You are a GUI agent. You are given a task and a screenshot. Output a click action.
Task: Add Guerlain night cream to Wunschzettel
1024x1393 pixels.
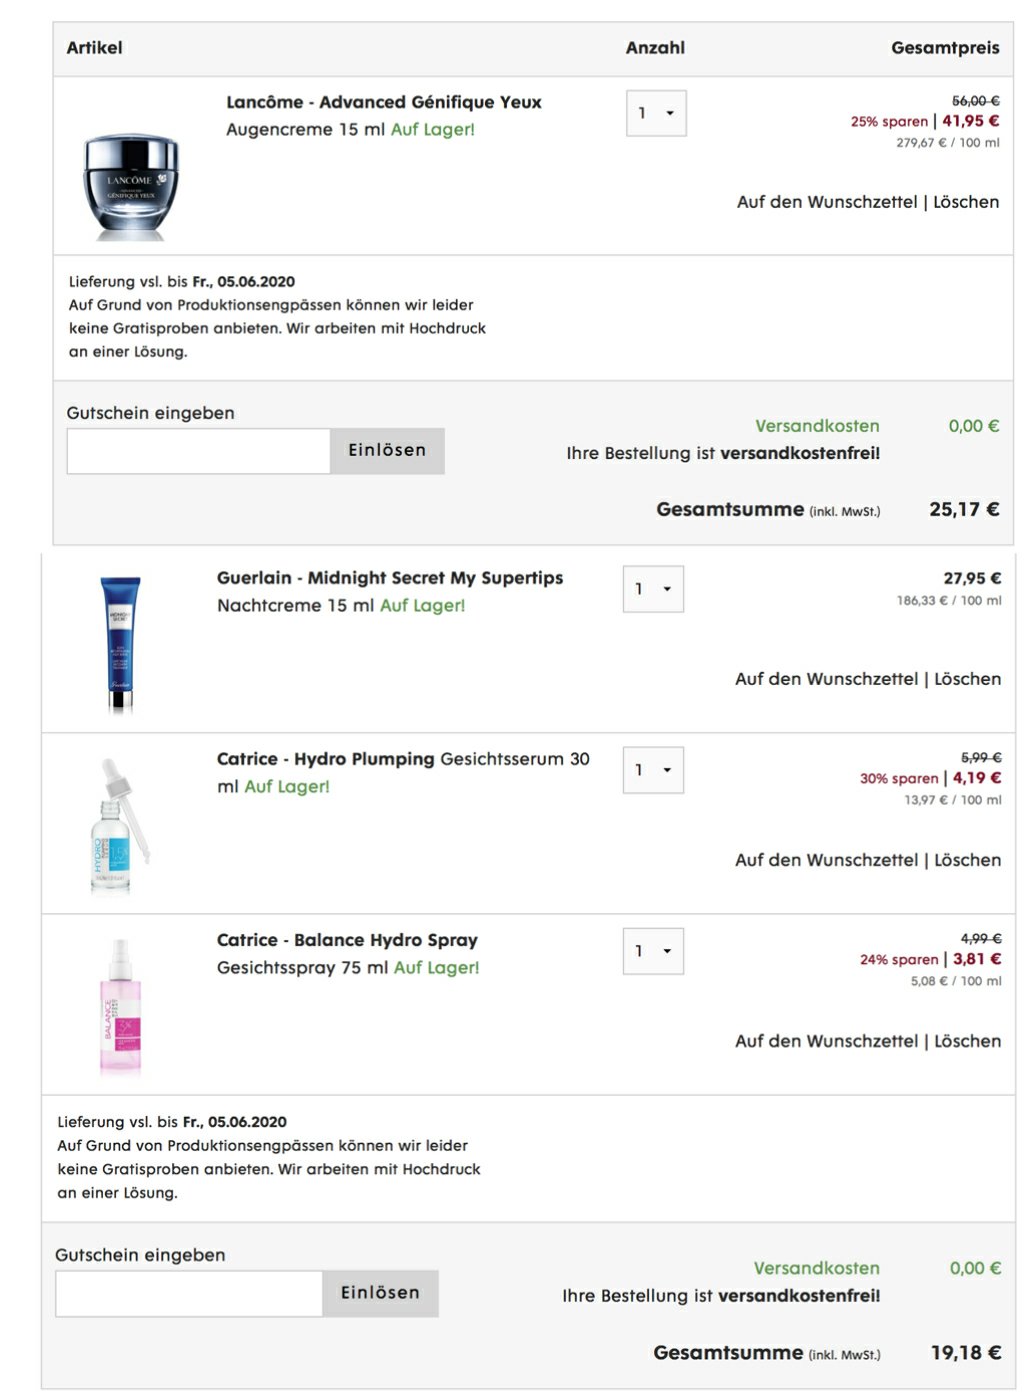[826, 679]
